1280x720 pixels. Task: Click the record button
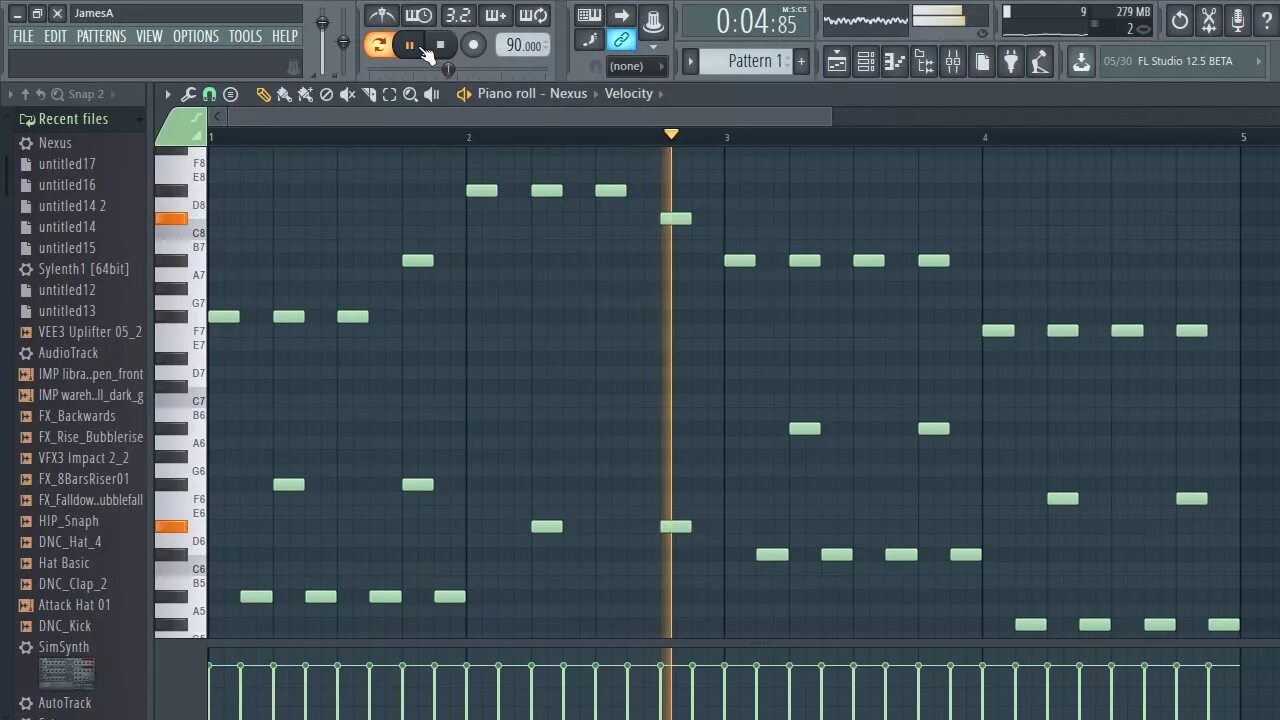coord(474,45)
